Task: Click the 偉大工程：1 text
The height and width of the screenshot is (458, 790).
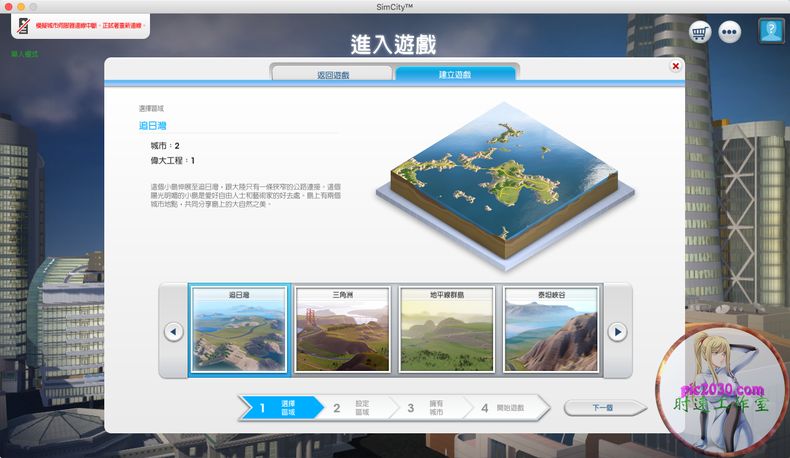Action: pos(172,161)
